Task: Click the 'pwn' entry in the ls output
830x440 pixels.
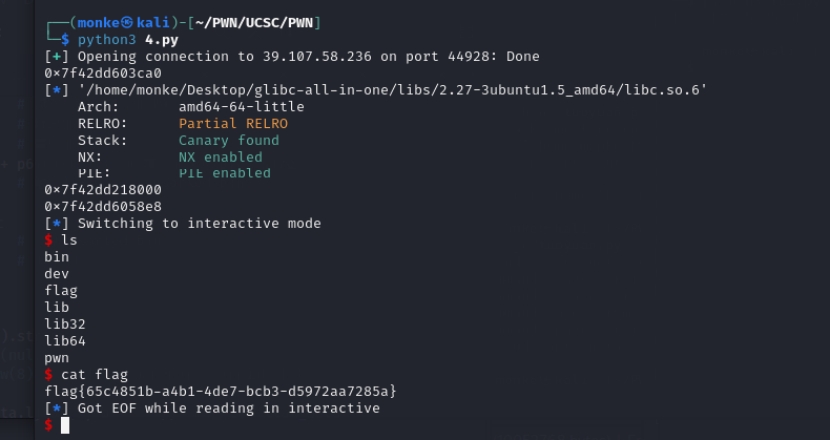Action: pos(57,357)
